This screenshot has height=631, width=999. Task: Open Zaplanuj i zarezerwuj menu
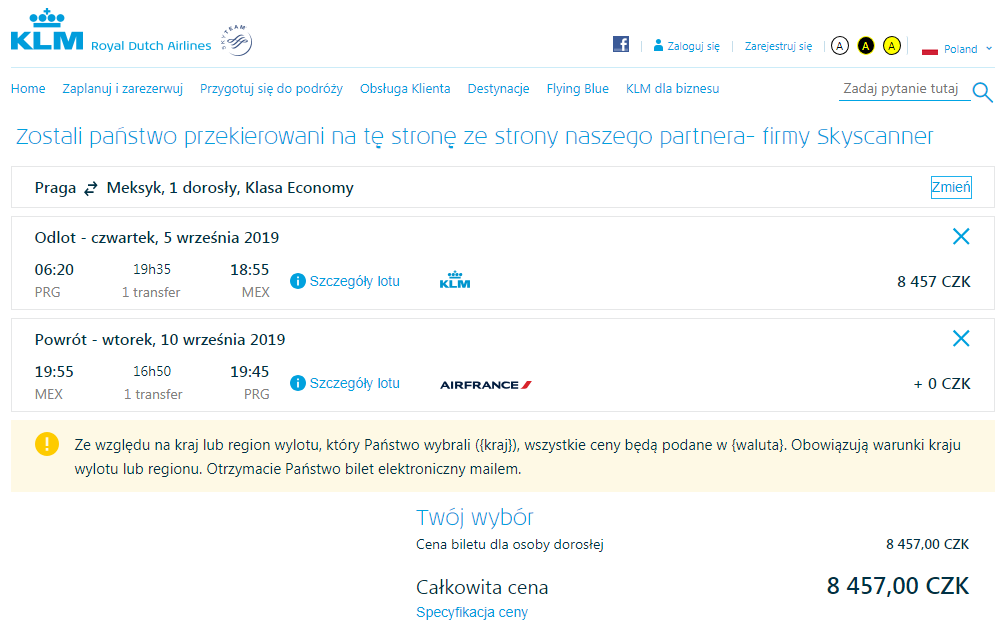tap(122, 89)
